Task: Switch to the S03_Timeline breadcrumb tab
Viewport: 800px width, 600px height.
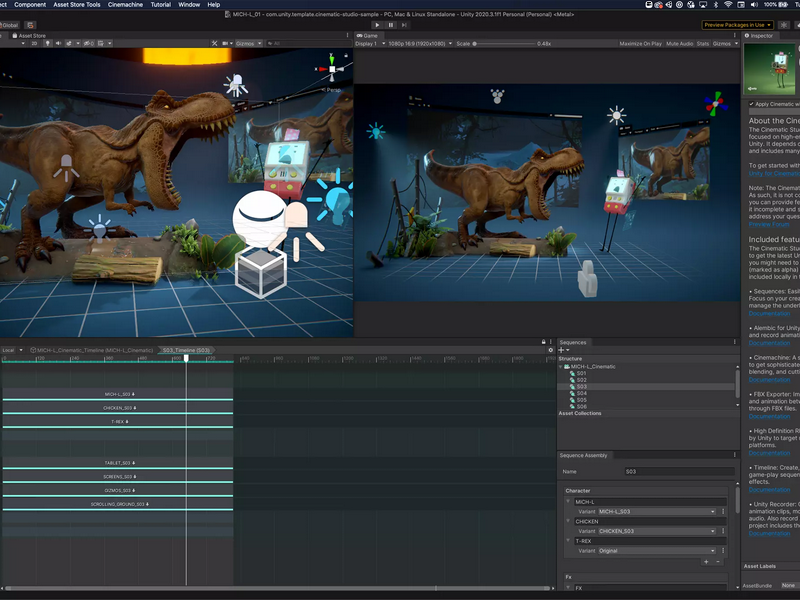Action: point(186,350)
